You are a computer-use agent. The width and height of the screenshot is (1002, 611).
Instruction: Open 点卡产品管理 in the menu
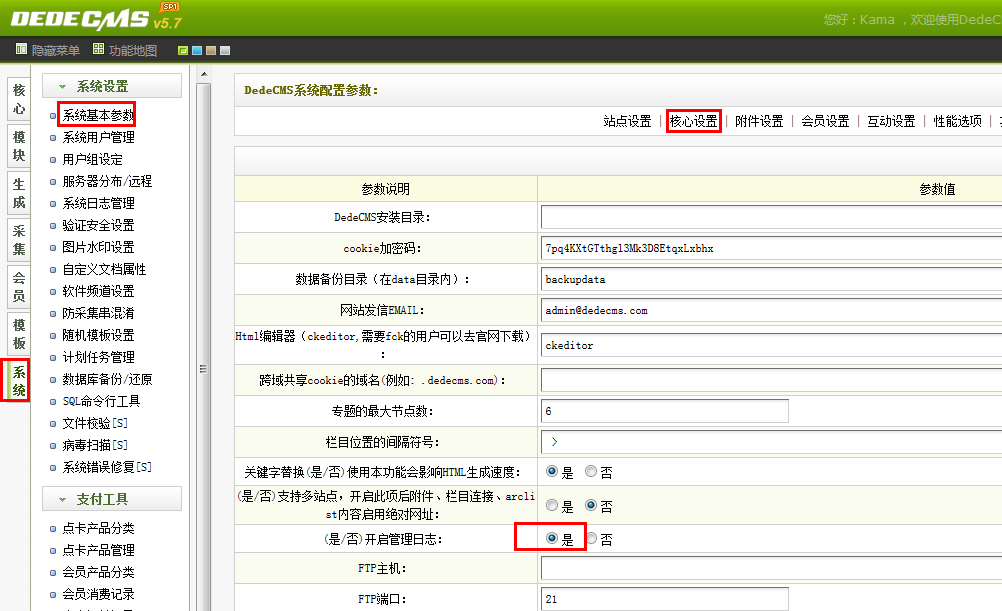[x=98, y=550]
